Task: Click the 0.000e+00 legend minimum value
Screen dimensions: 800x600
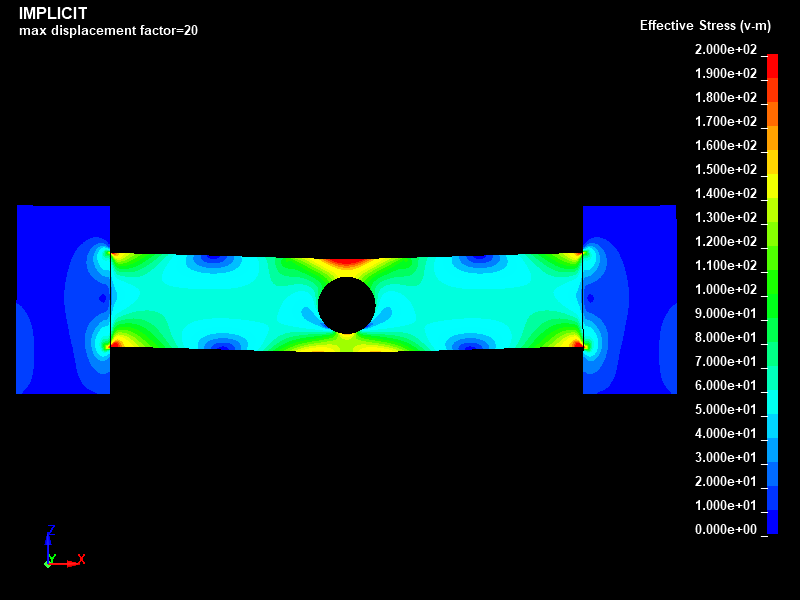Action: tap(726, 529)
